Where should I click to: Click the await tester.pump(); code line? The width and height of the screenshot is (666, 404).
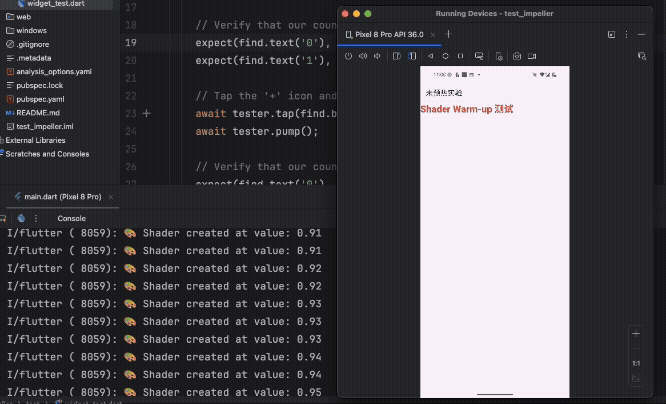click(257, 131)
